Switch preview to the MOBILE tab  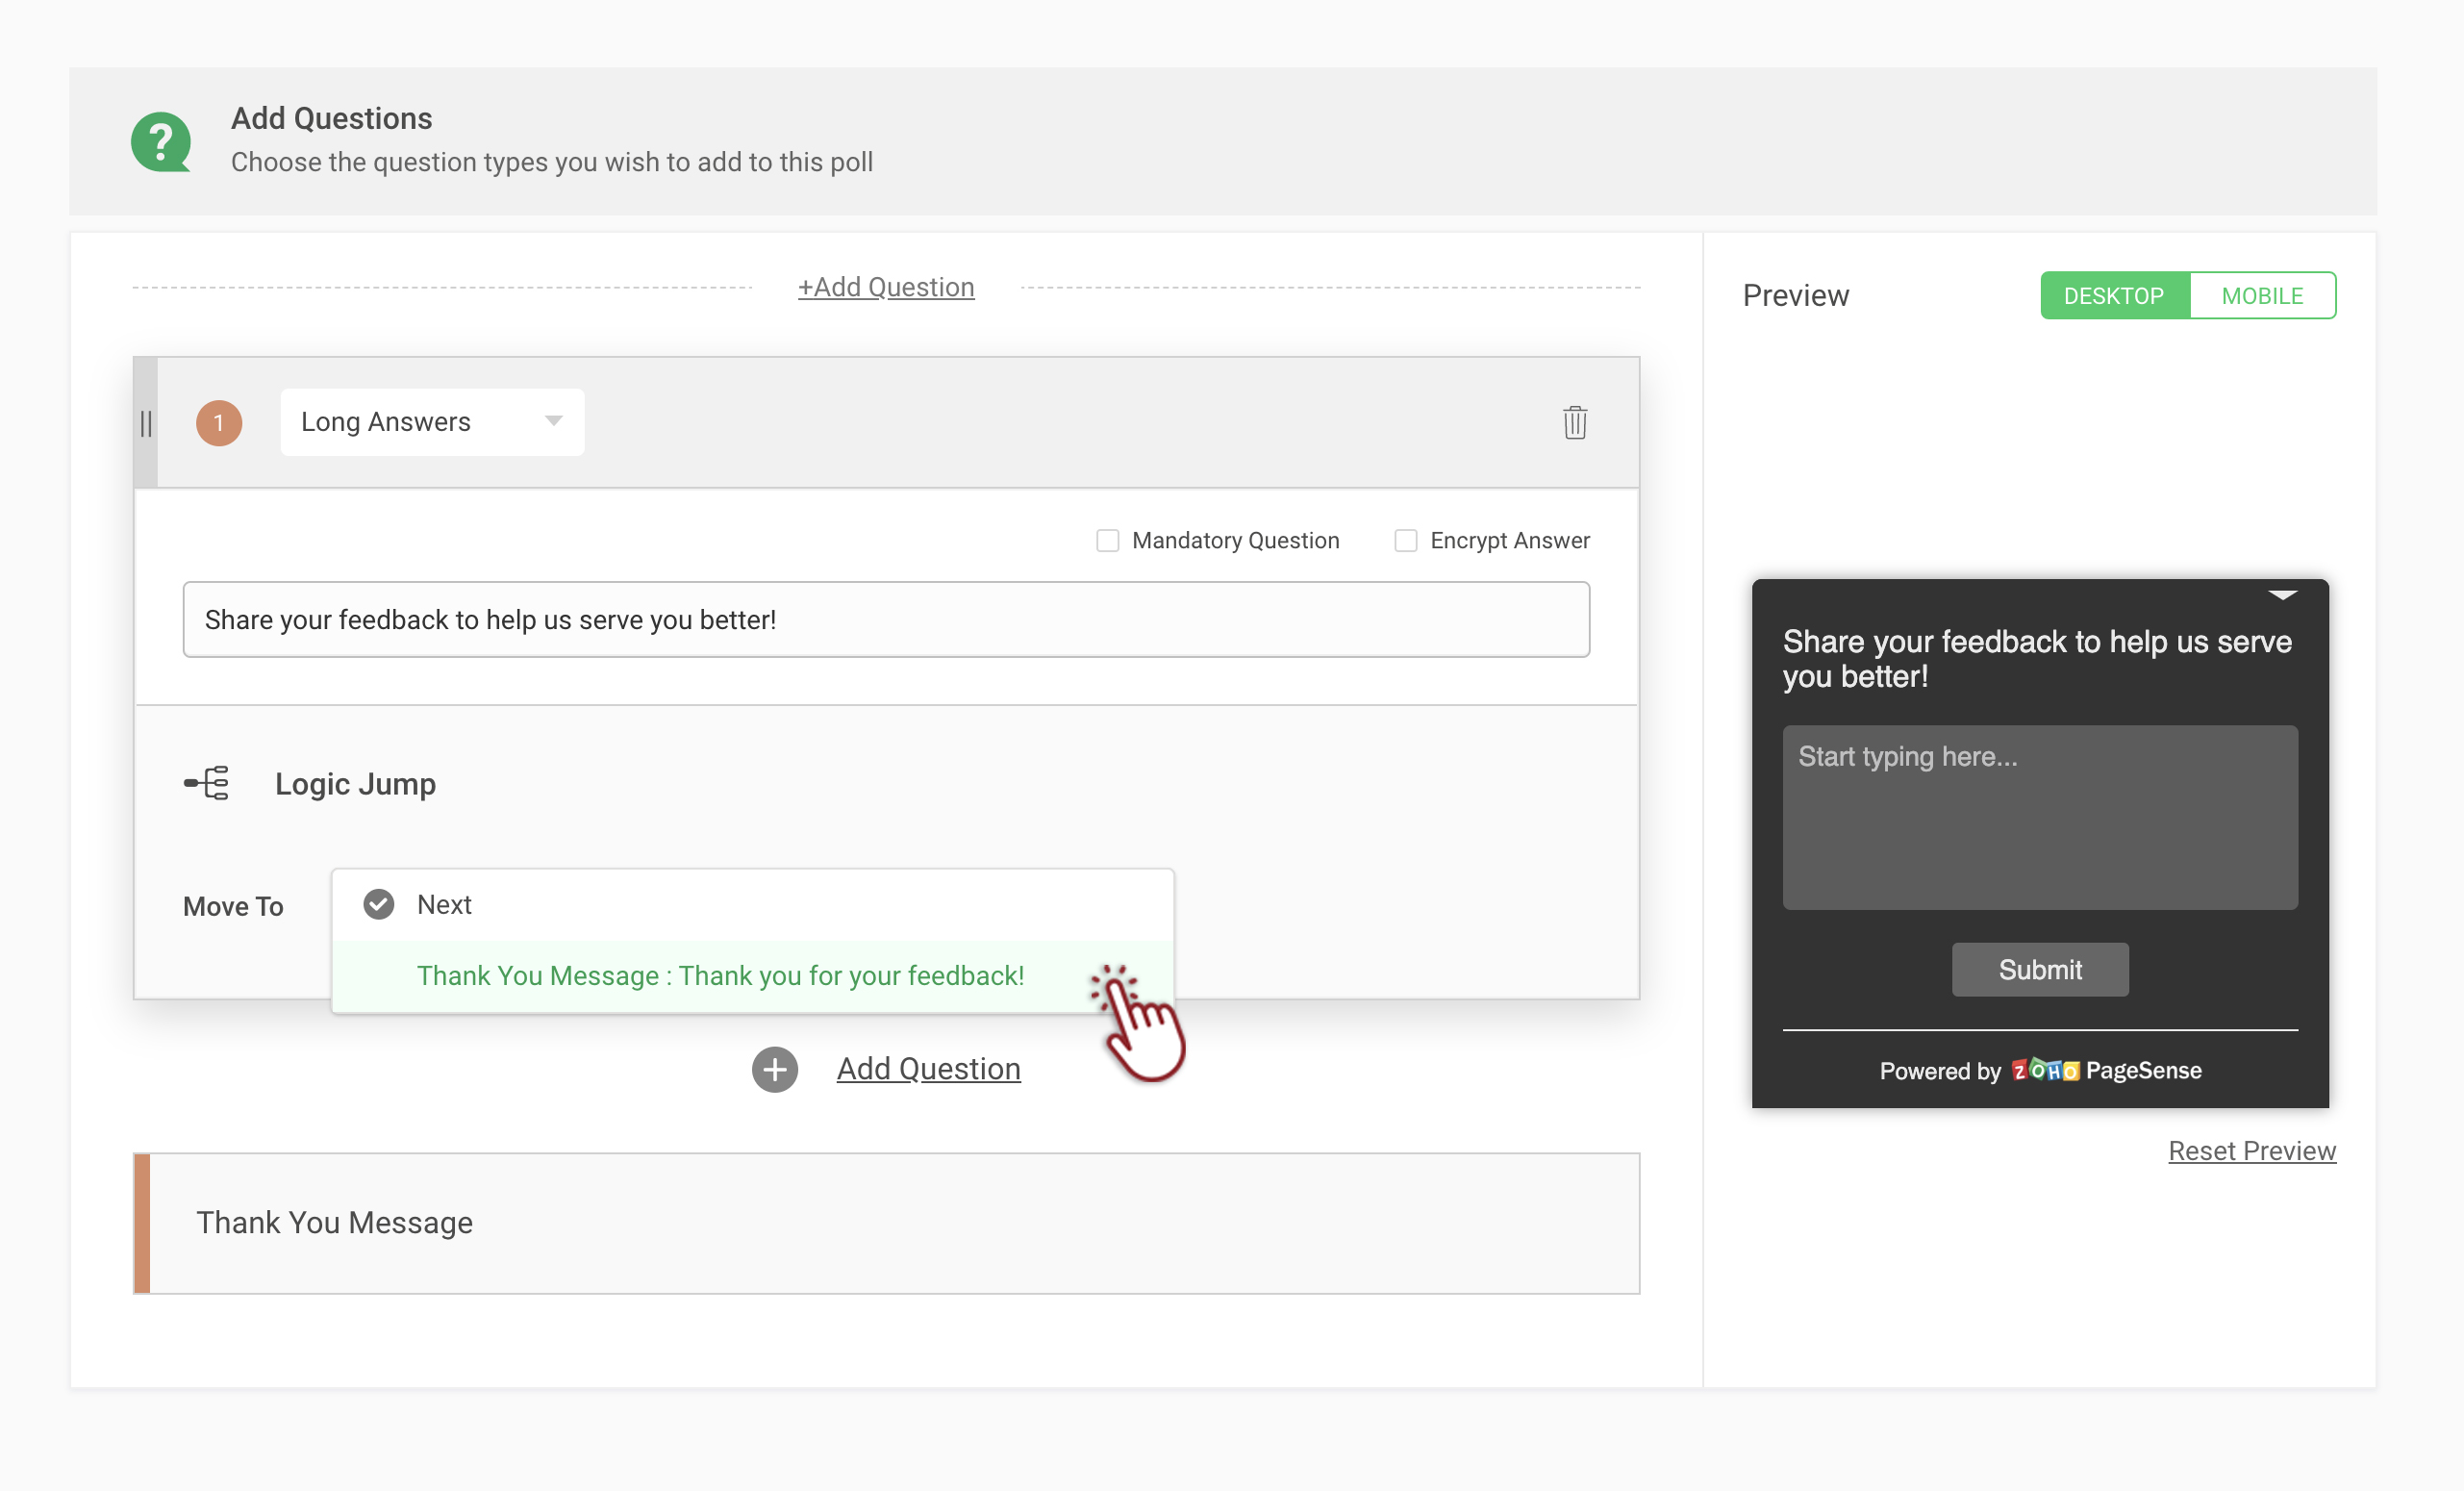pos(2261,295)
